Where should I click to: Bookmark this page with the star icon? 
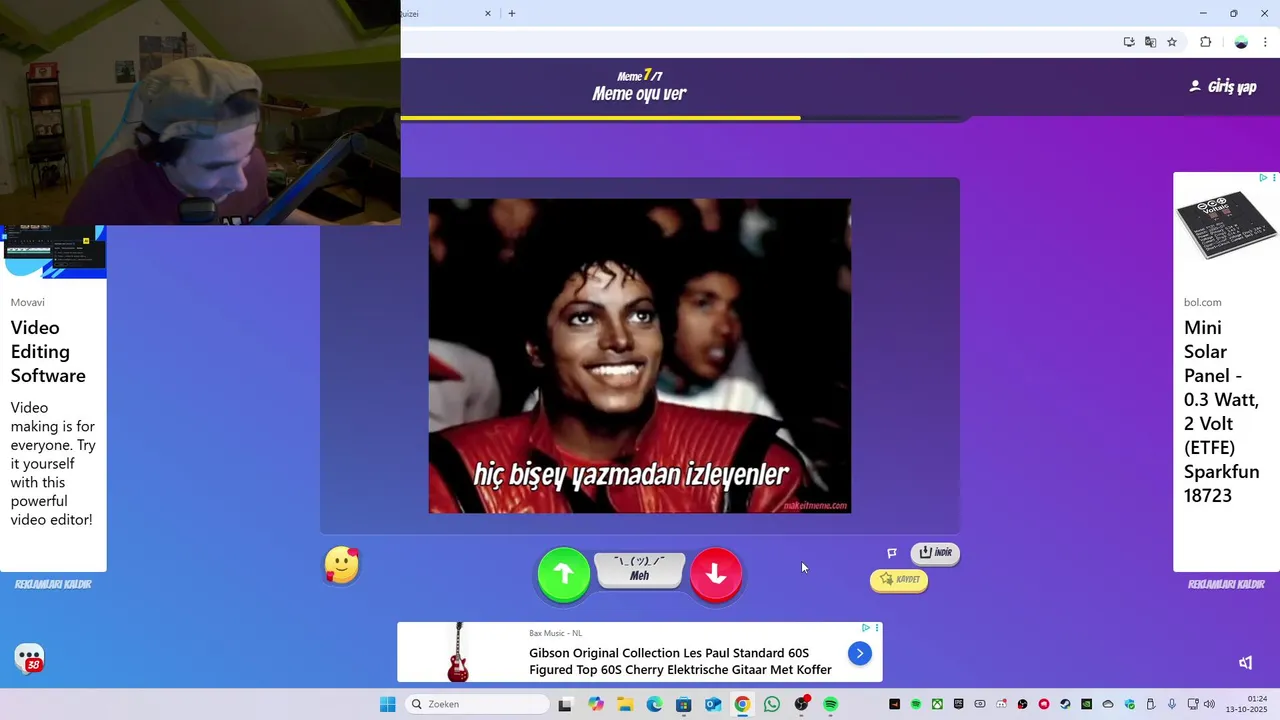(x=1172, y=42)
